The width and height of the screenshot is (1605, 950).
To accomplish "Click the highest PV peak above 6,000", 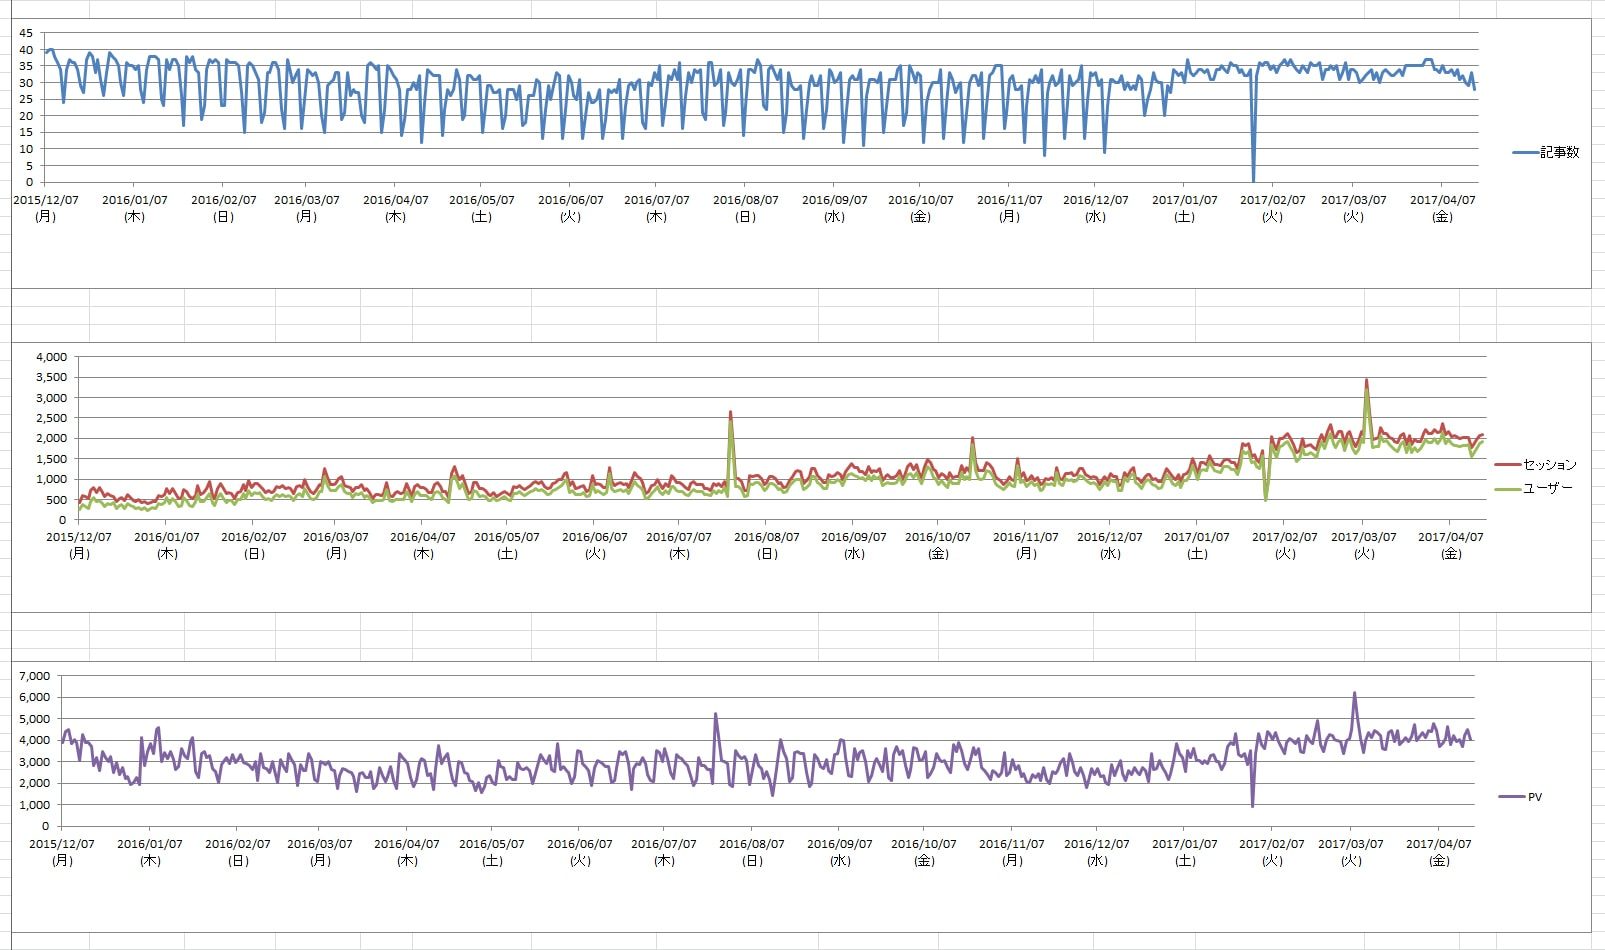I will click(1354, 693).
